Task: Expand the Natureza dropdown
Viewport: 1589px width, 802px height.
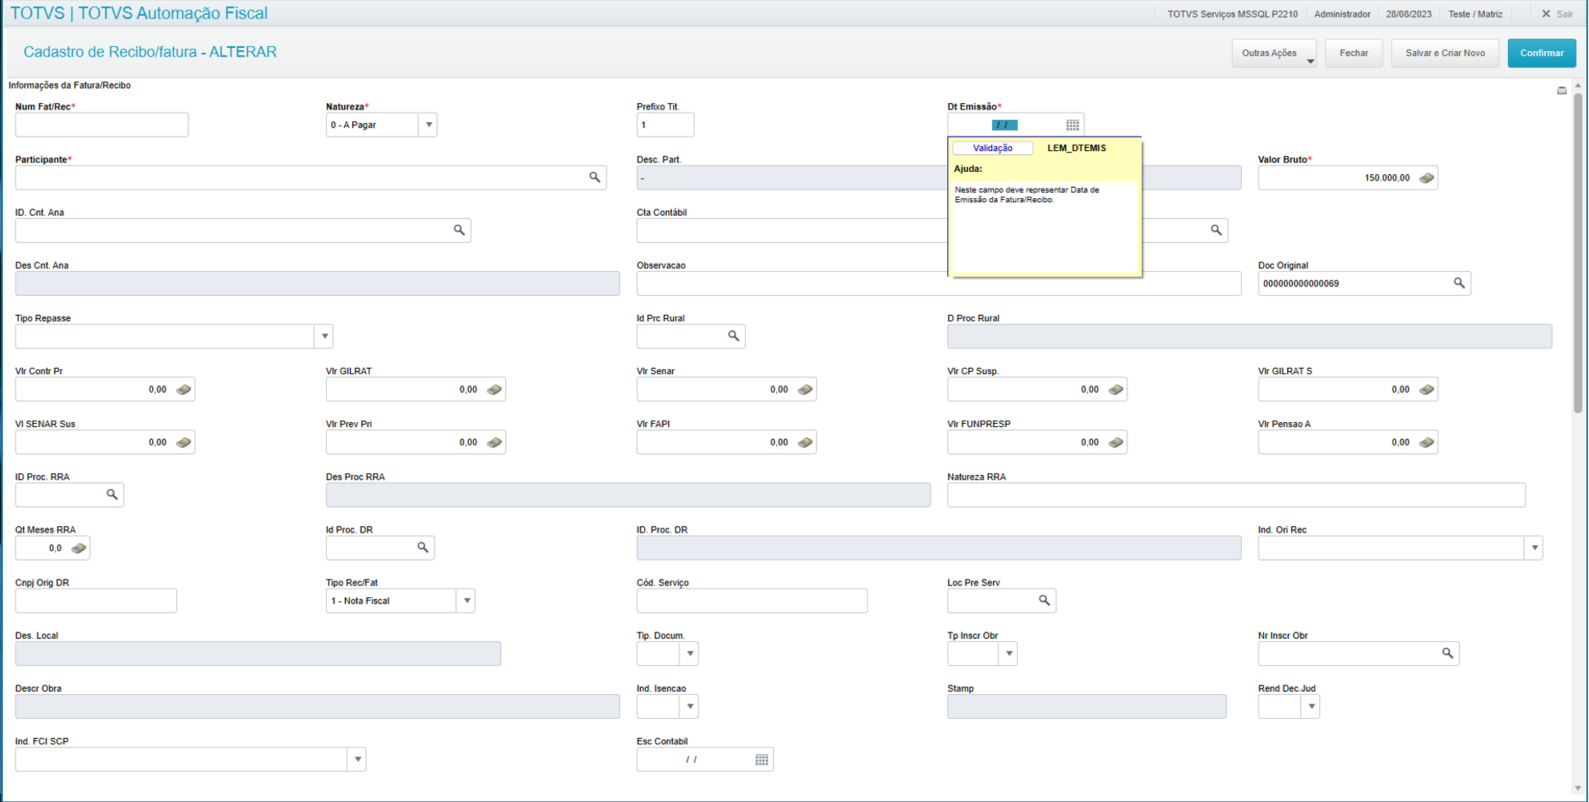Action: [x=429, y=125]
